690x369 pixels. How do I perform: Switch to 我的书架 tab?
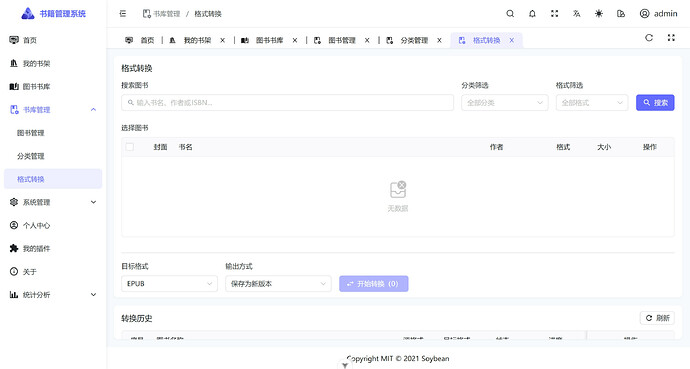(197, 40)
